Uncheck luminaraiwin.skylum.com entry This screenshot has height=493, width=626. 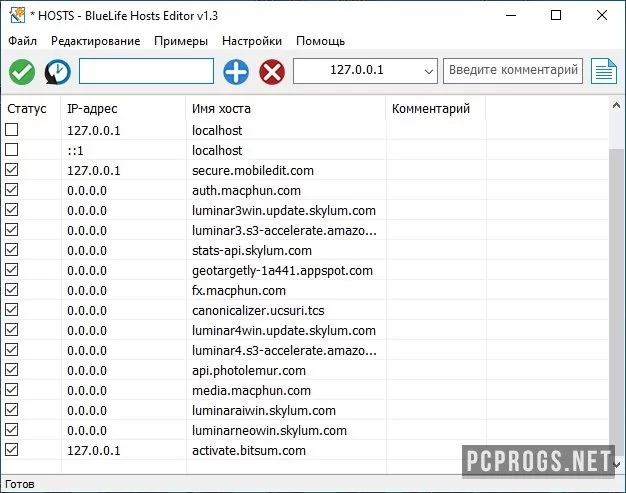(12, 410)
